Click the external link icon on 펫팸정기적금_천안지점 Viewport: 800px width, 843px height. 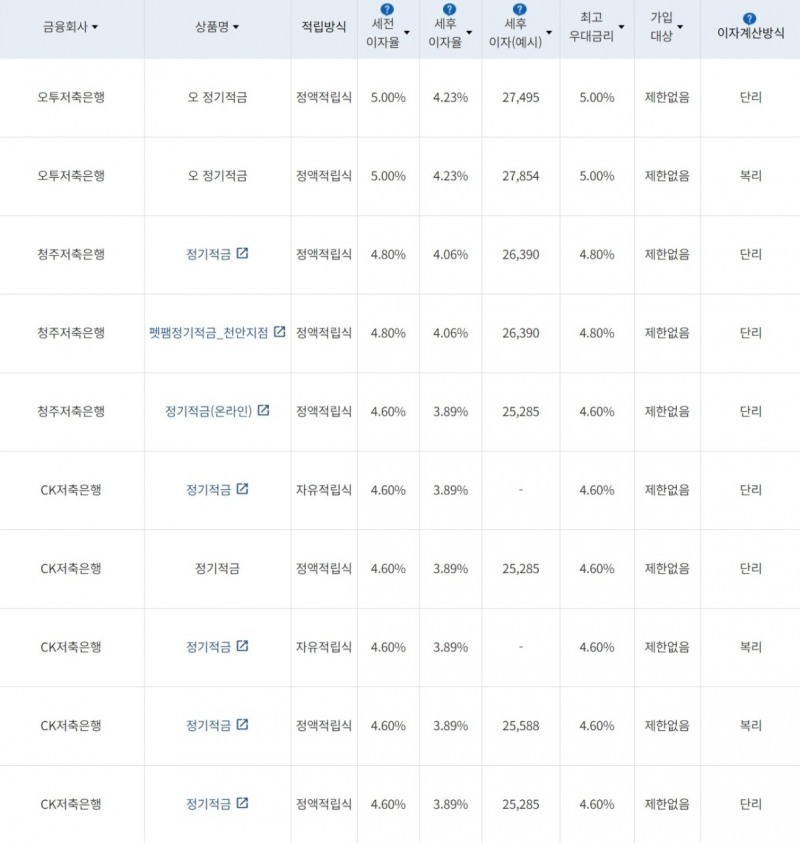pos(279,332)
